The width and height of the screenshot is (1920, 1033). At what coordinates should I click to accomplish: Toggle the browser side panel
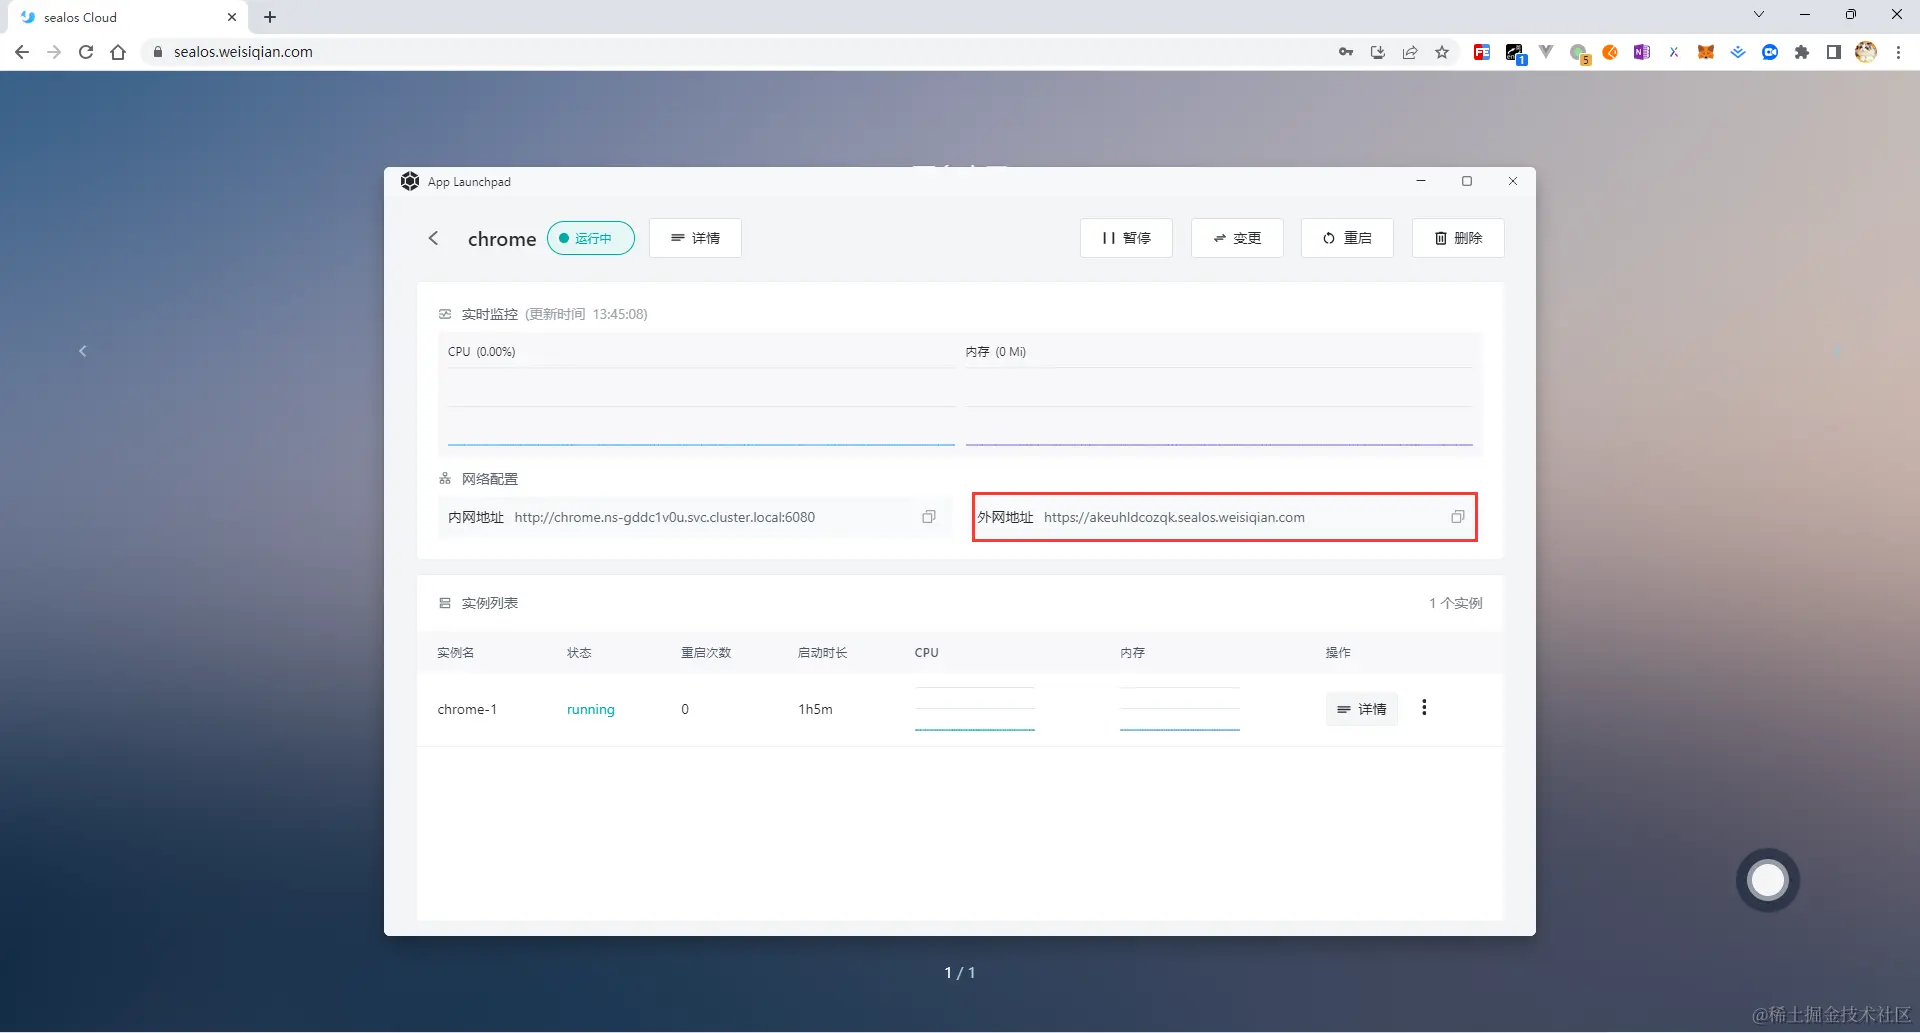tap(1834, 52)
